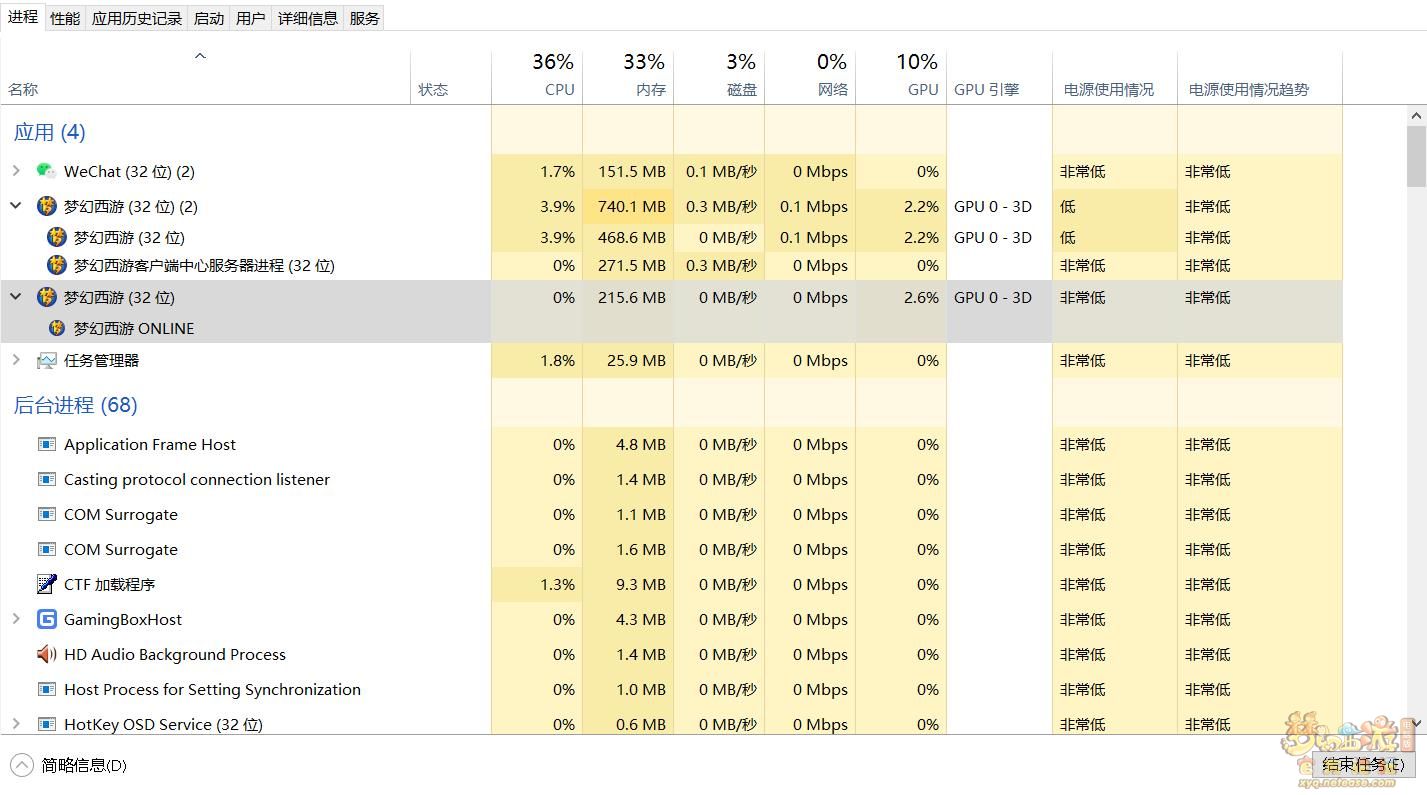Click the 梦幻西游 (32 位) (2) group icon
The image size is (1427, 795).
[46, 206]
